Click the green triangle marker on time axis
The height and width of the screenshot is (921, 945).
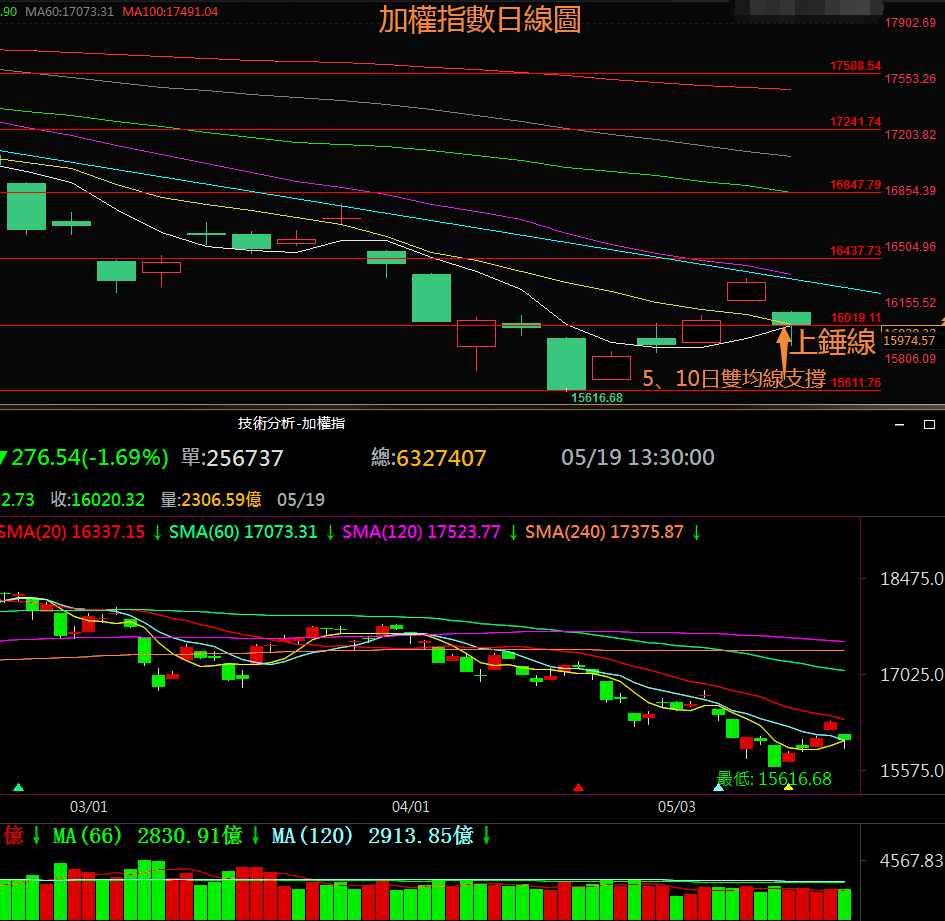pos(18,788)
